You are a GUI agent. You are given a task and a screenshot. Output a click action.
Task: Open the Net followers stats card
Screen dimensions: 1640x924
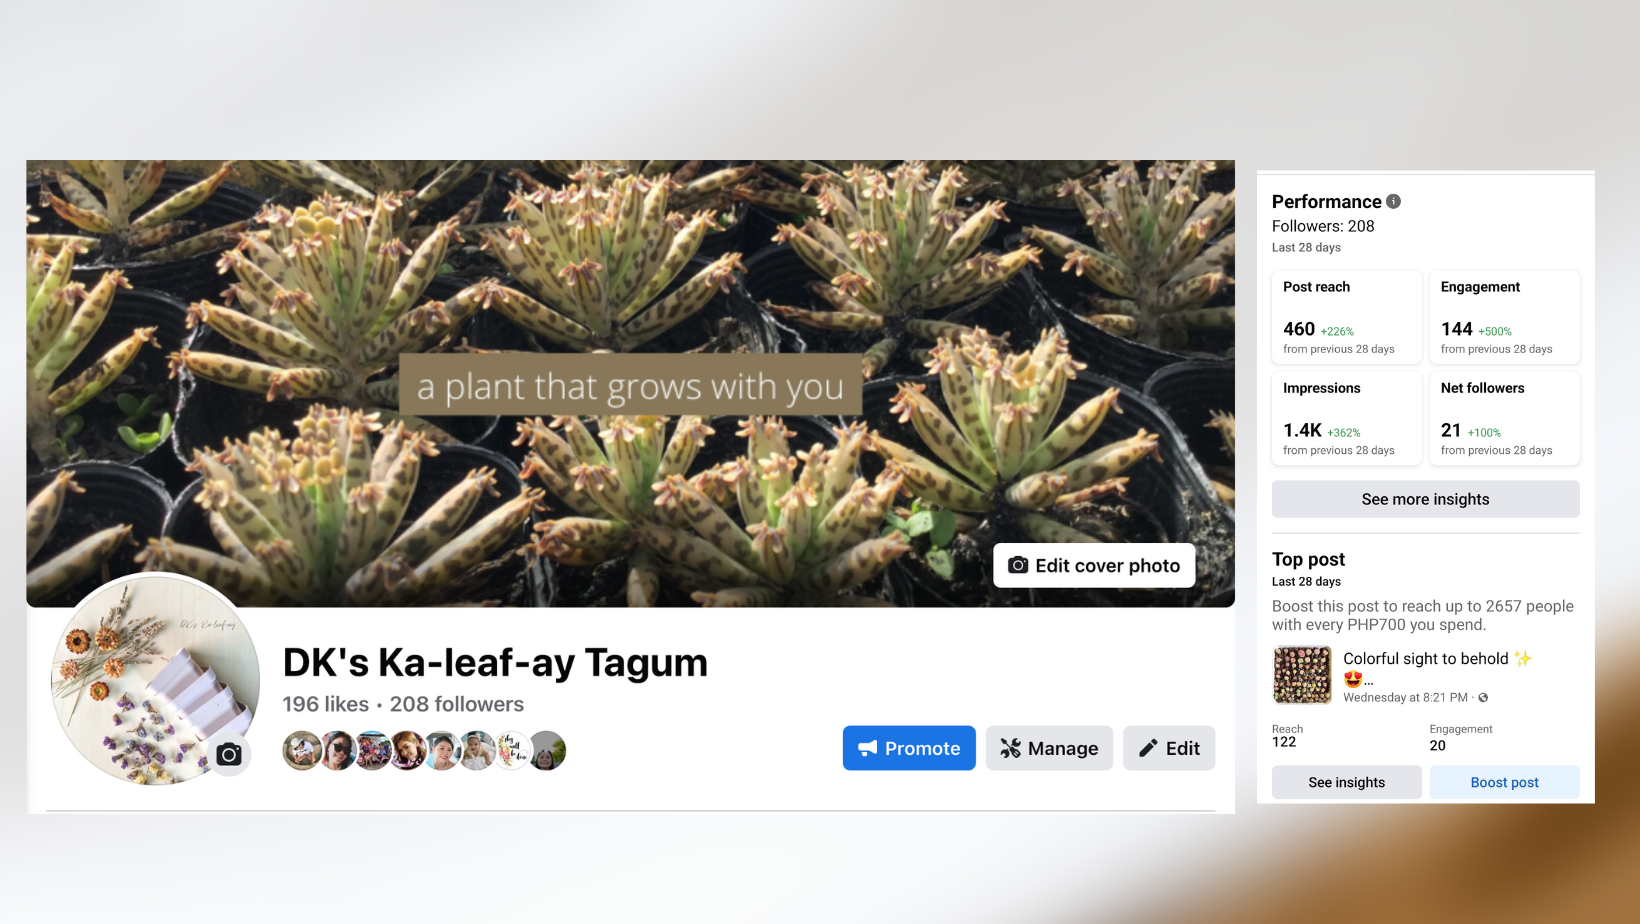click(x=1504, y=418)
